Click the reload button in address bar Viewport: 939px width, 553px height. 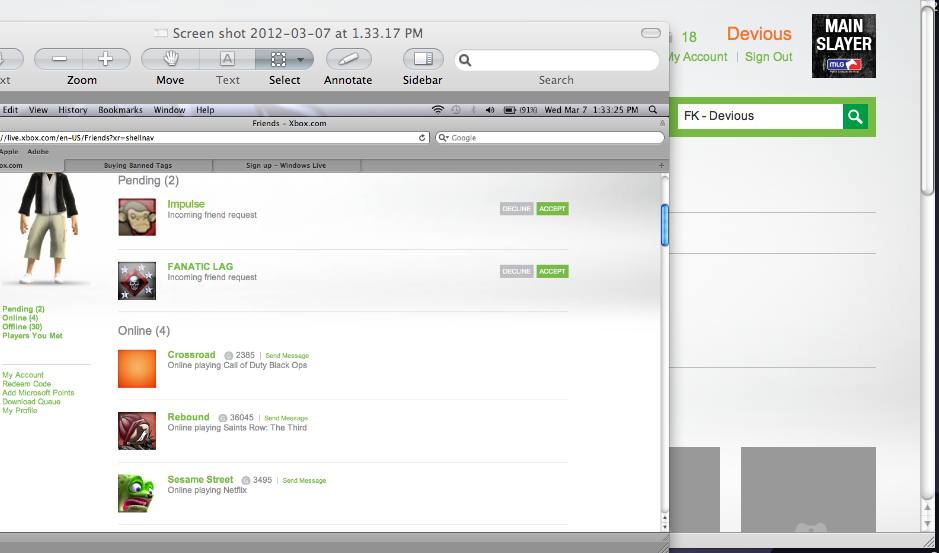[x=422, y=138]
